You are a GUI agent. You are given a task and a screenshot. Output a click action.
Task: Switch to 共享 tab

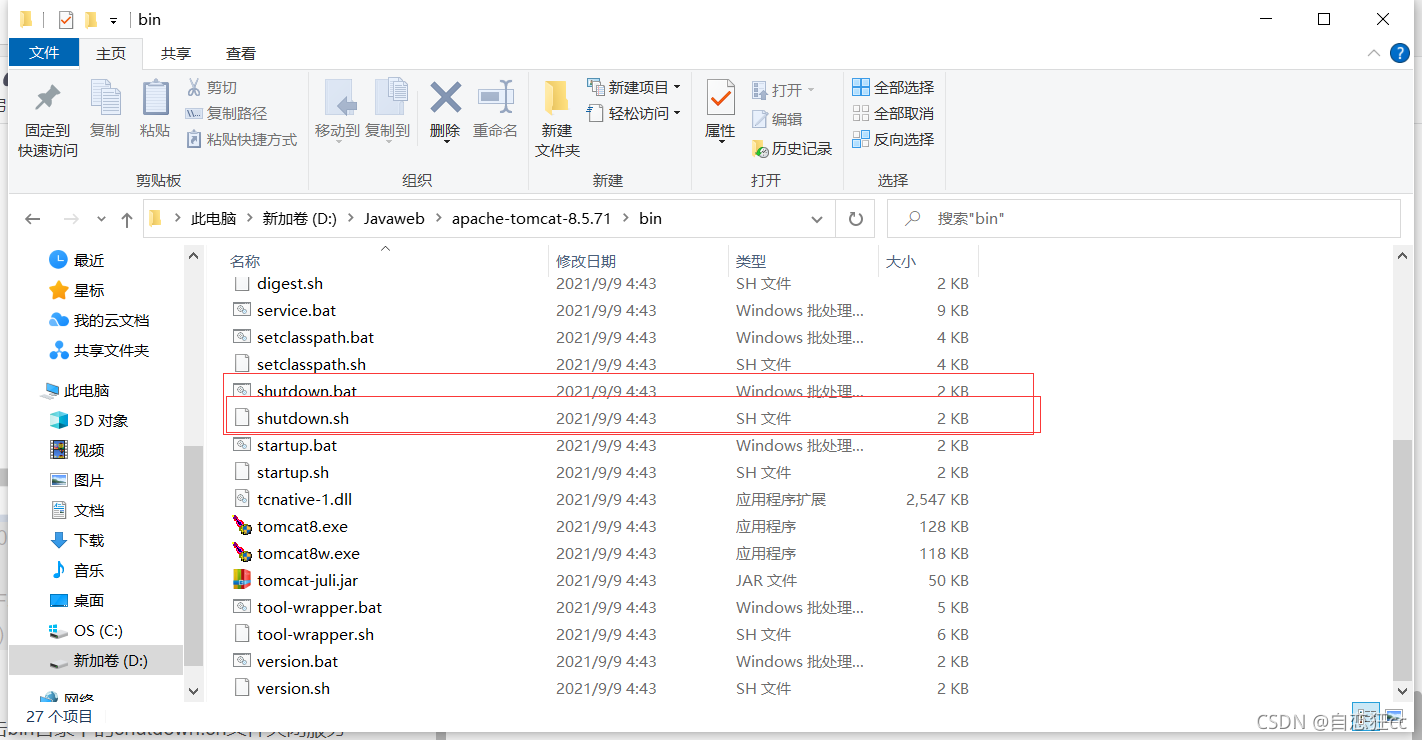[x=176, y=53]
